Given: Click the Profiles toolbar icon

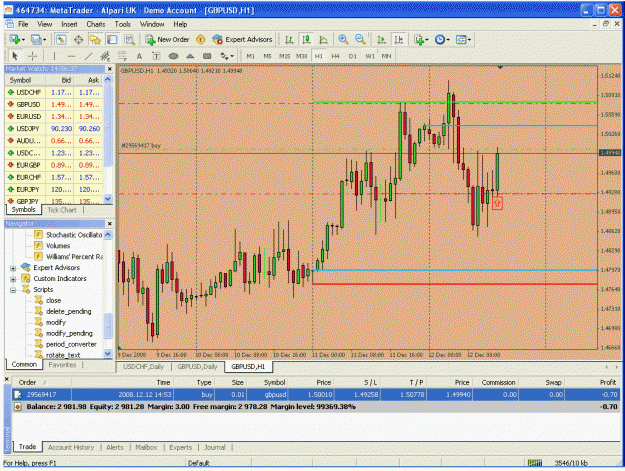Looking at the screenshot, I should coord(36,39).
